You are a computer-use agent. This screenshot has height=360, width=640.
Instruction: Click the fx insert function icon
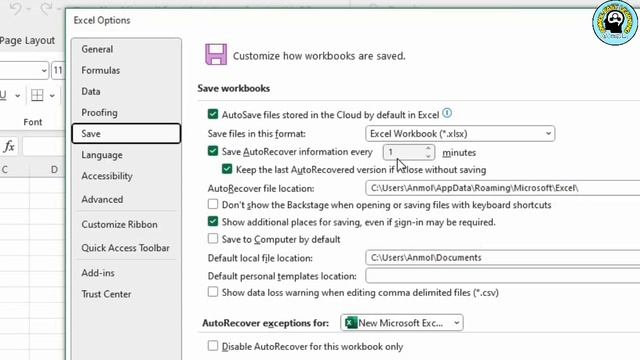pyautogui.click(x=9, y=146)
